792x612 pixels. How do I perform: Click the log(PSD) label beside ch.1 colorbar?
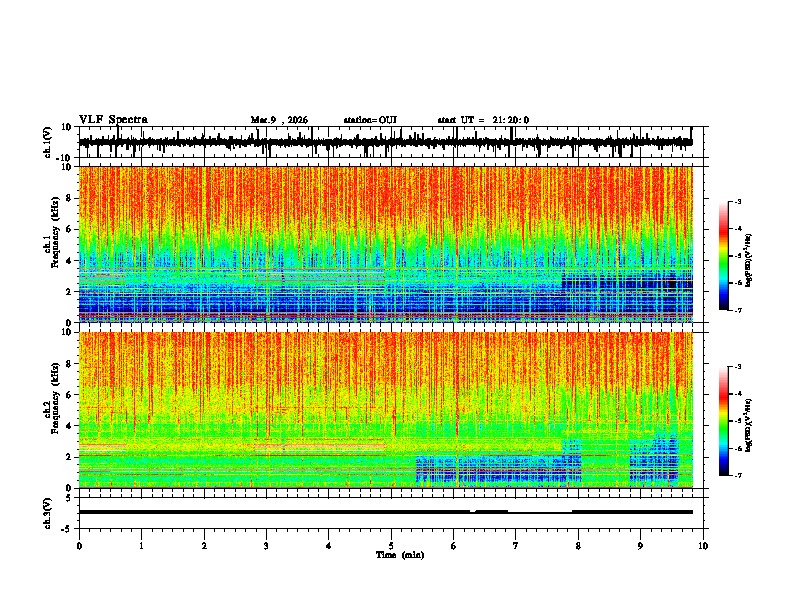pyautogui.click(x=749, y=260)
